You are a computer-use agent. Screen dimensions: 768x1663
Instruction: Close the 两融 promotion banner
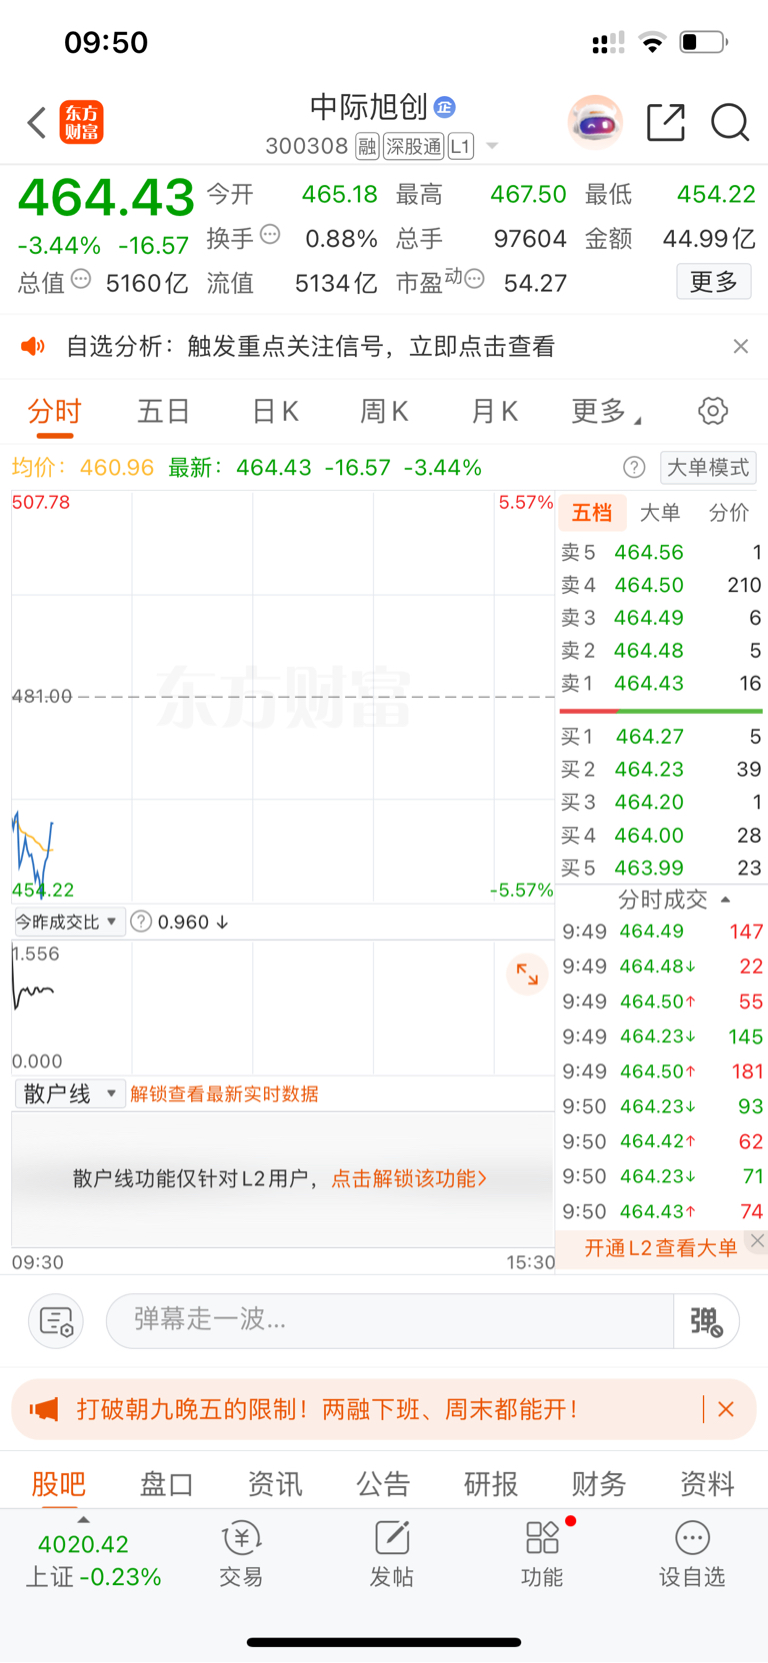click(726, 1410)
